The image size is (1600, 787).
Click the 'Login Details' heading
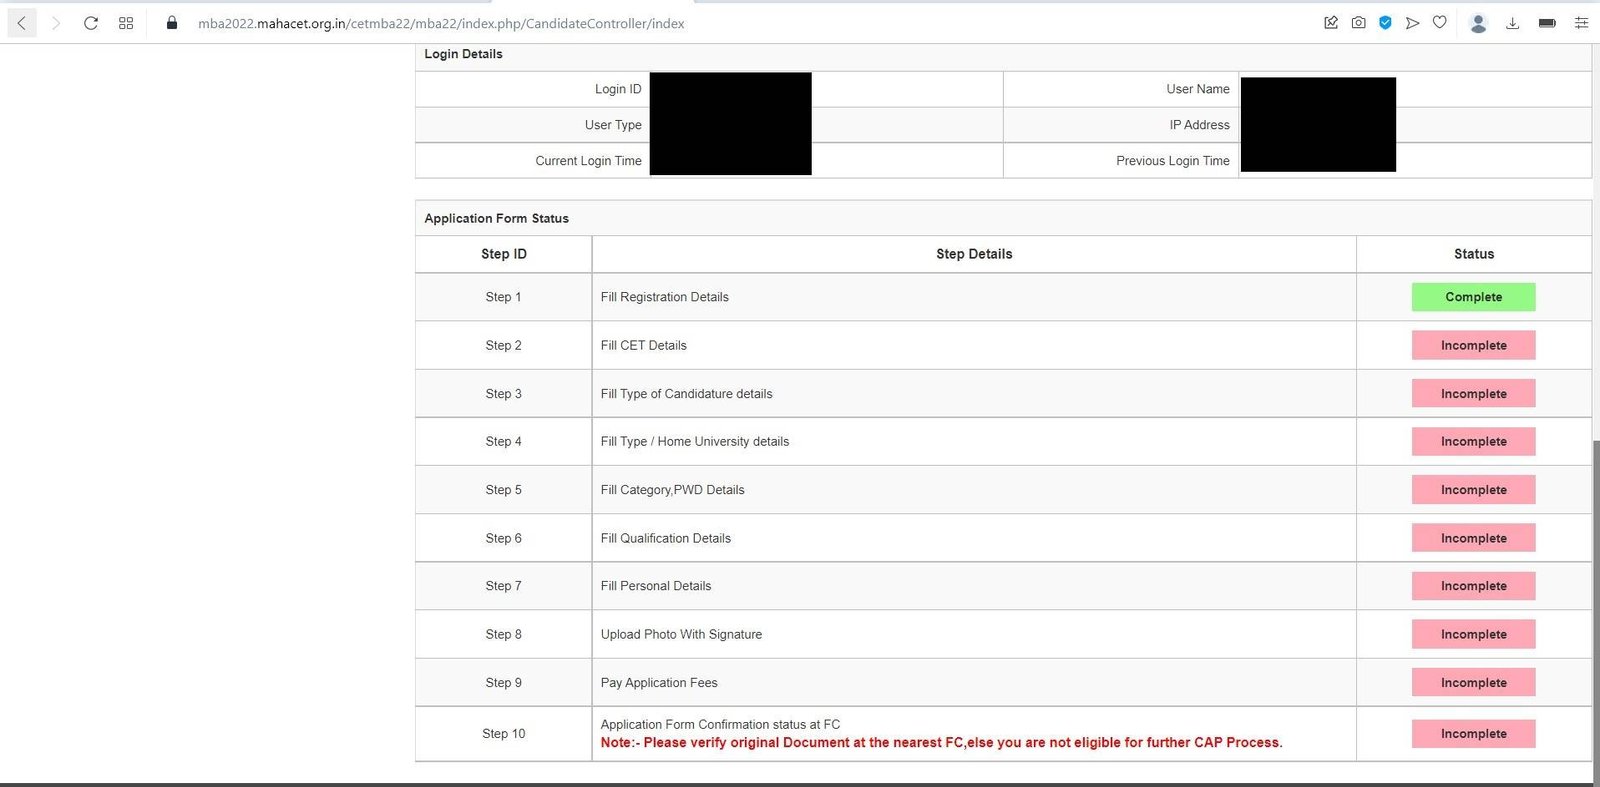[463, 54]
